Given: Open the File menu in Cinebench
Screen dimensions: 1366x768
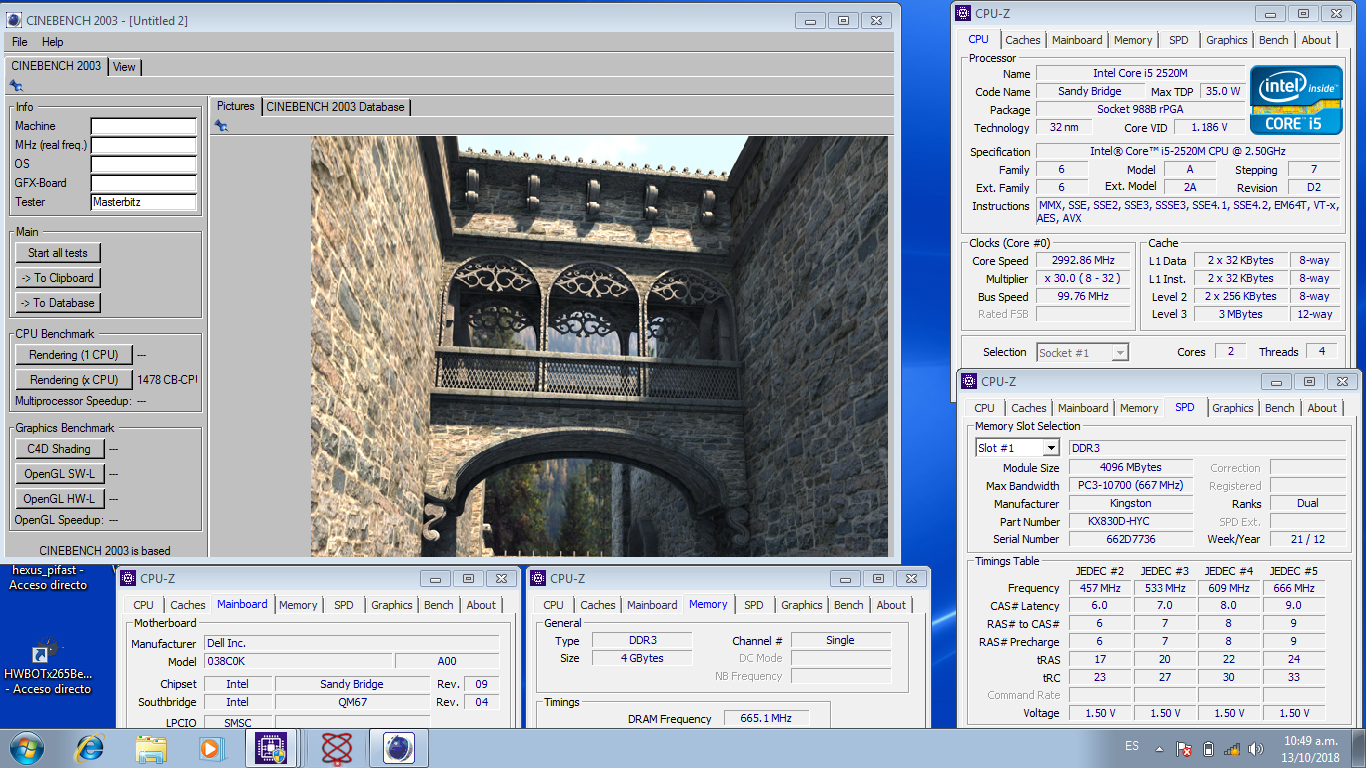Looking at the screenshot, I should (x=20, y=42).
